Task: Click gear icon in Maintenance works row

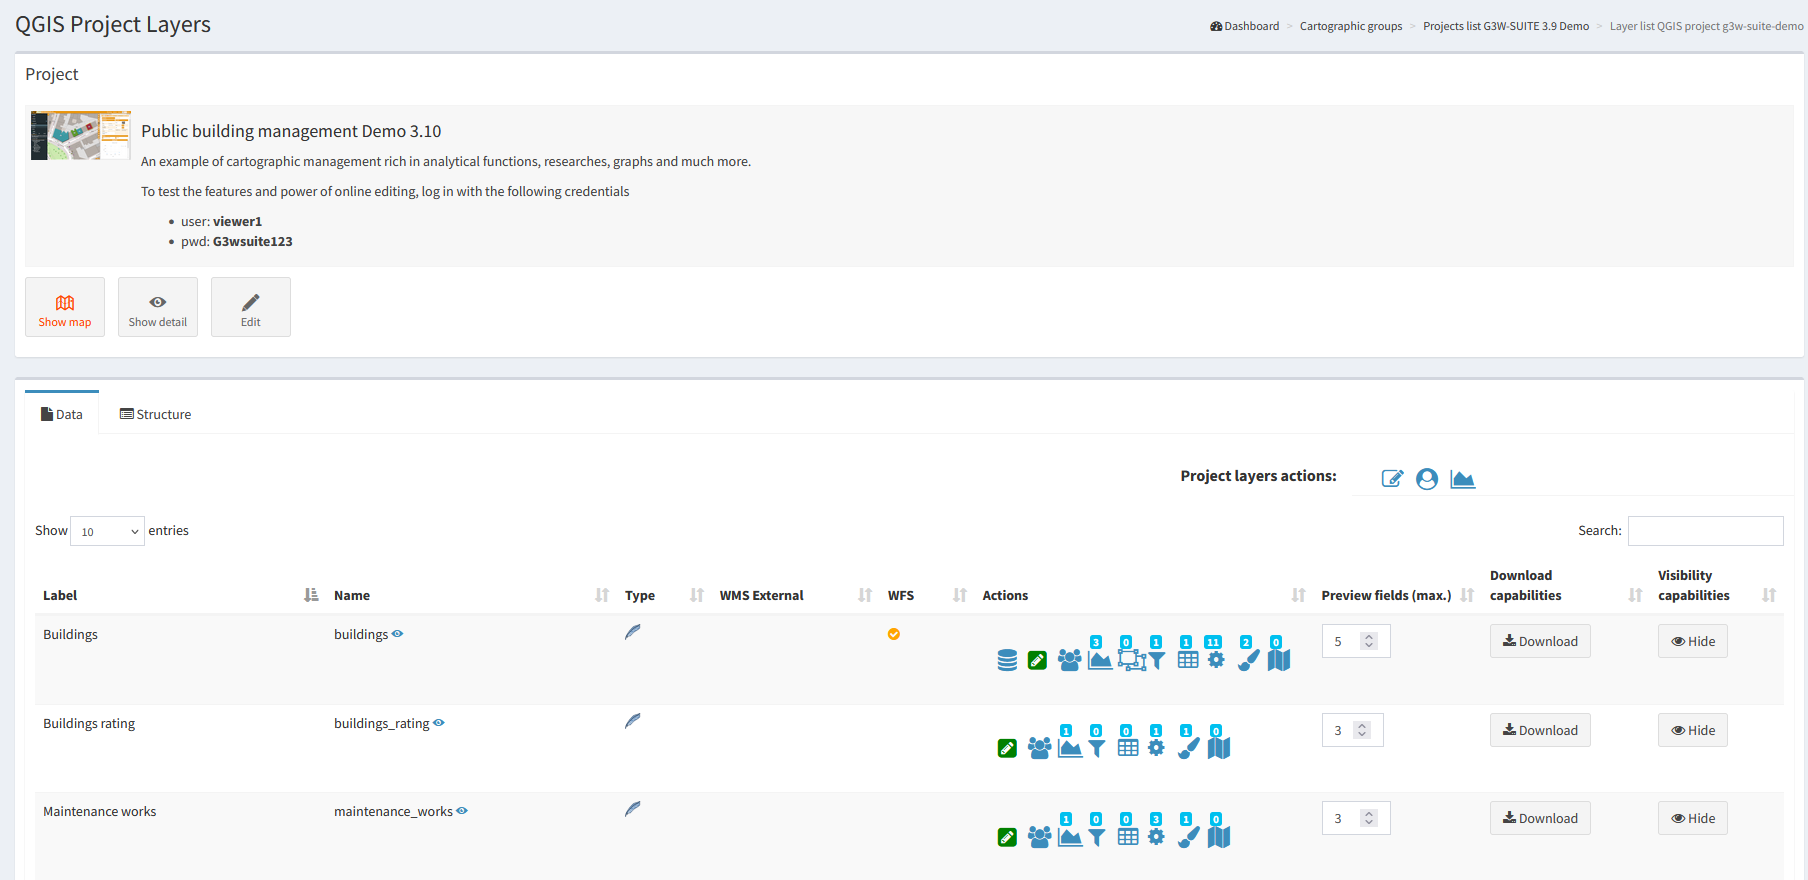Action: click(1156, 837)
